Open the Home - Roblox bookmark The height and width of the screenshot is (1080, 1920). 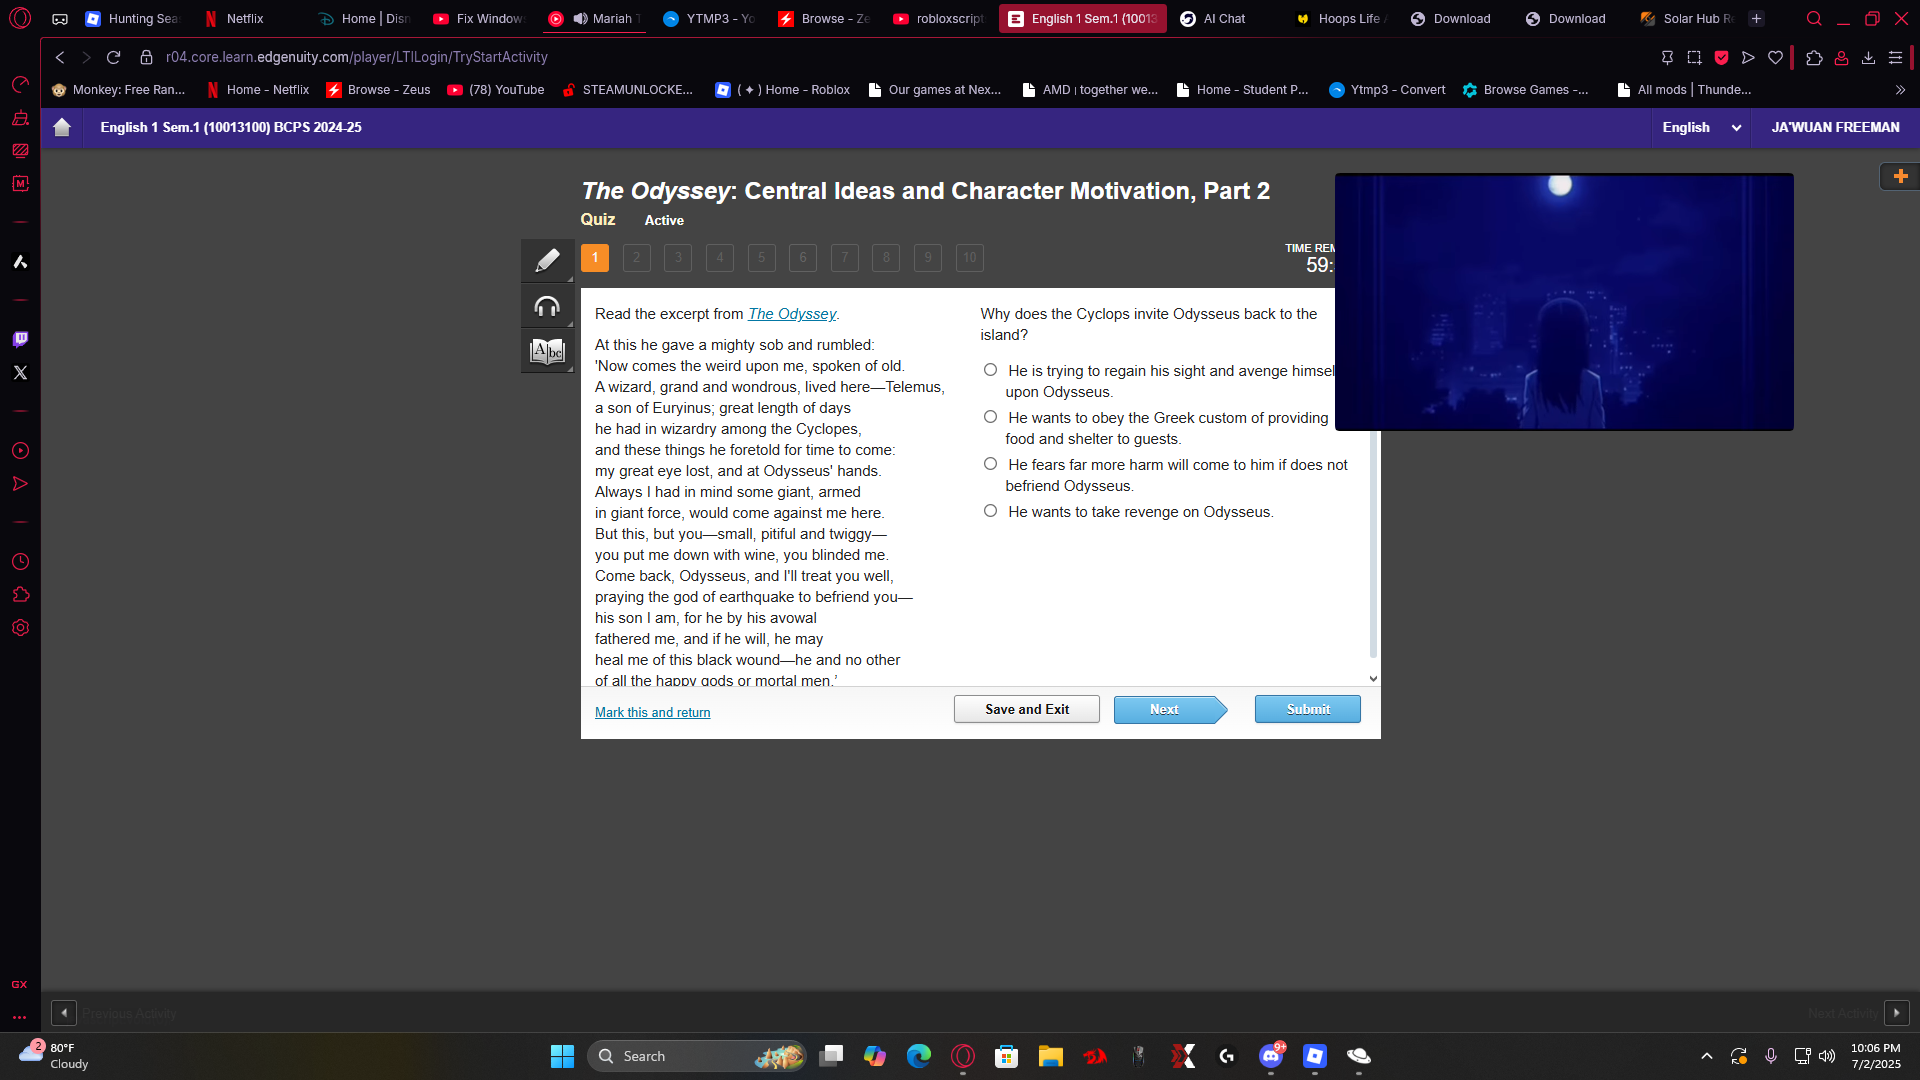(x=783, y=90)
